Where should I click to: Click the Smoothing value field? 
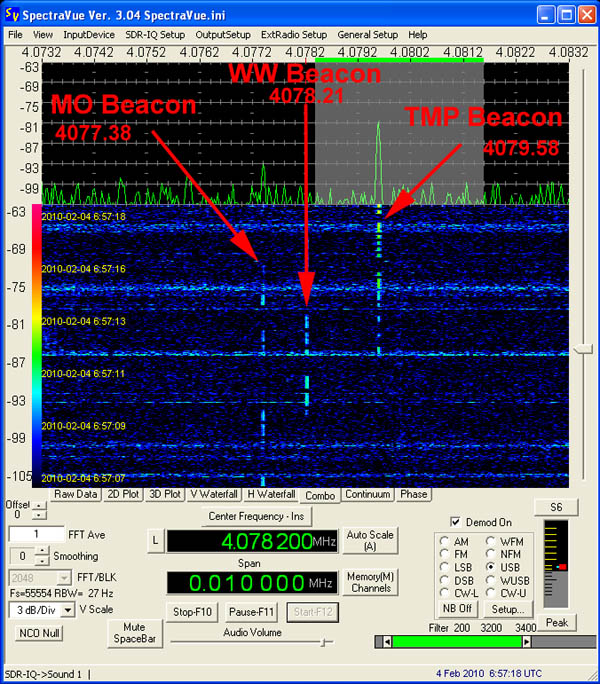coord(22,556)
